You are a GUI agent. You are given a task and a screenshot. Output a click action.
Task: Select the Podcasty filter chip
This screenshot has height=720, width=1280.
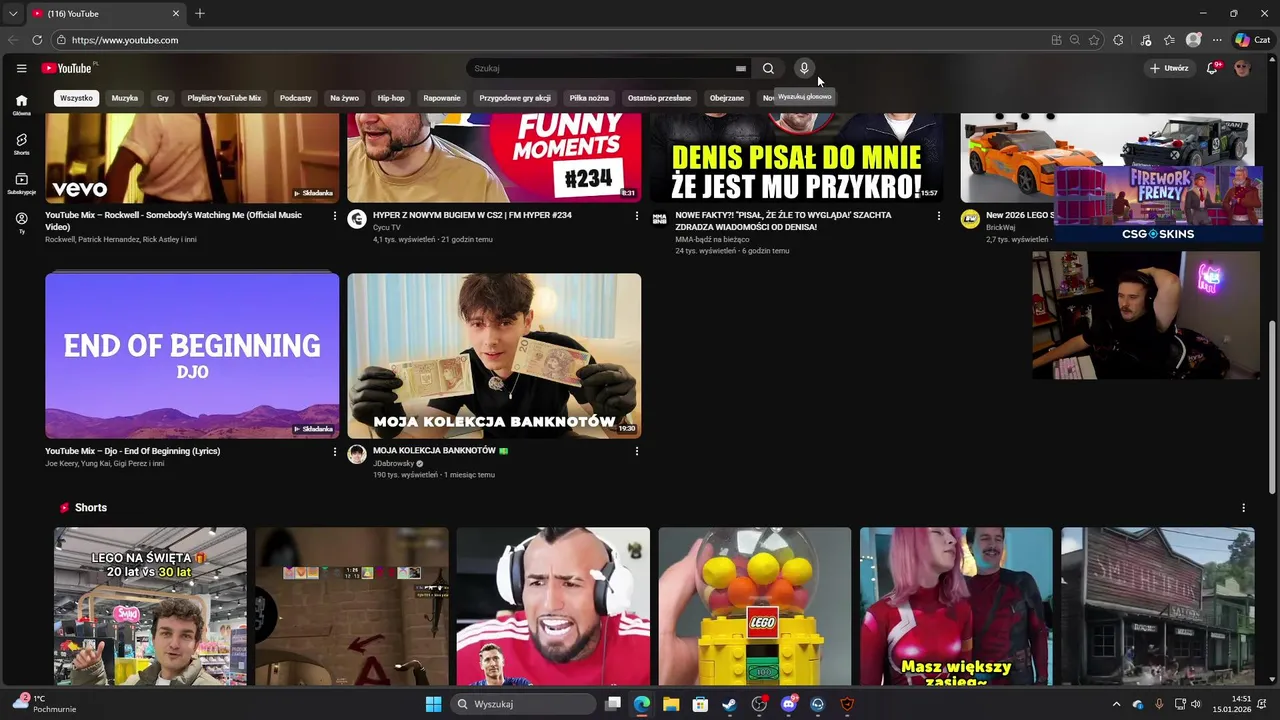[296, 98]
